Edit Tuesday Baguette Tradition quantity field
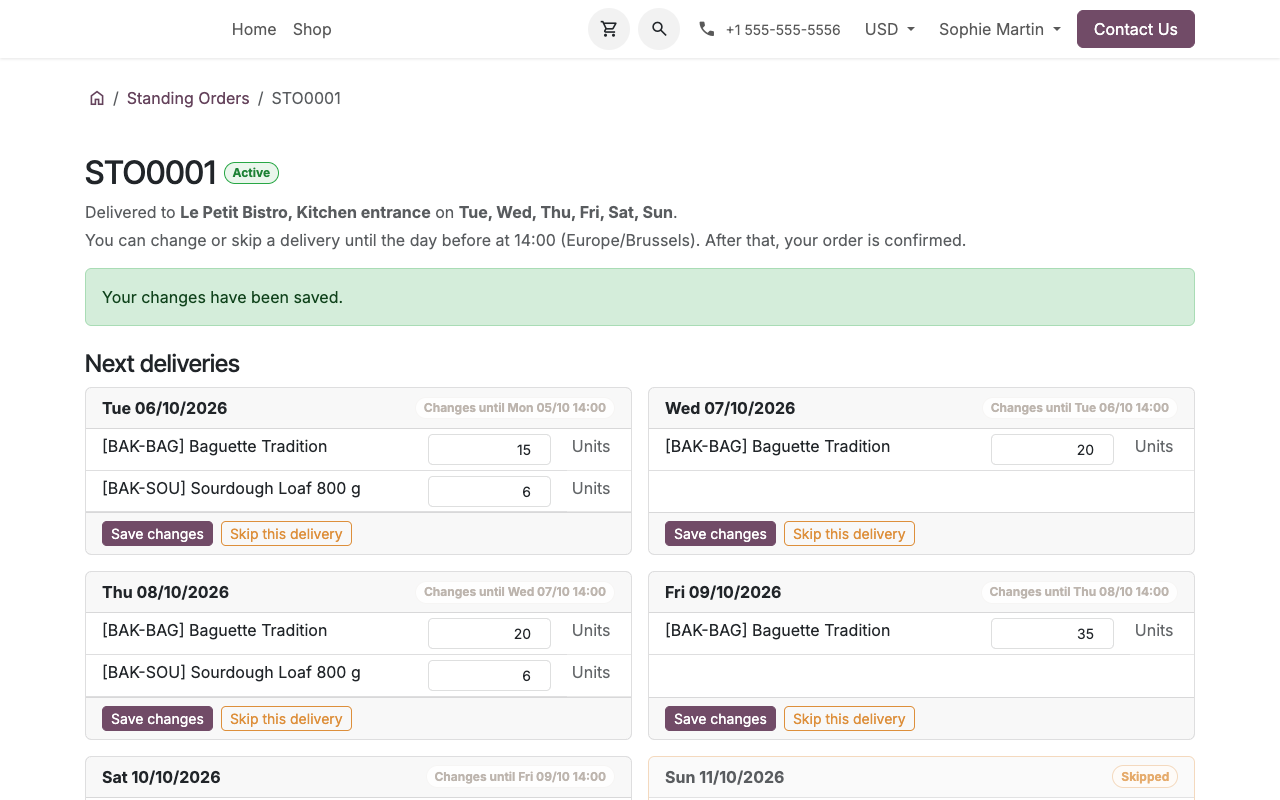This screenshot has height=800, width=1280. (489, 450)
